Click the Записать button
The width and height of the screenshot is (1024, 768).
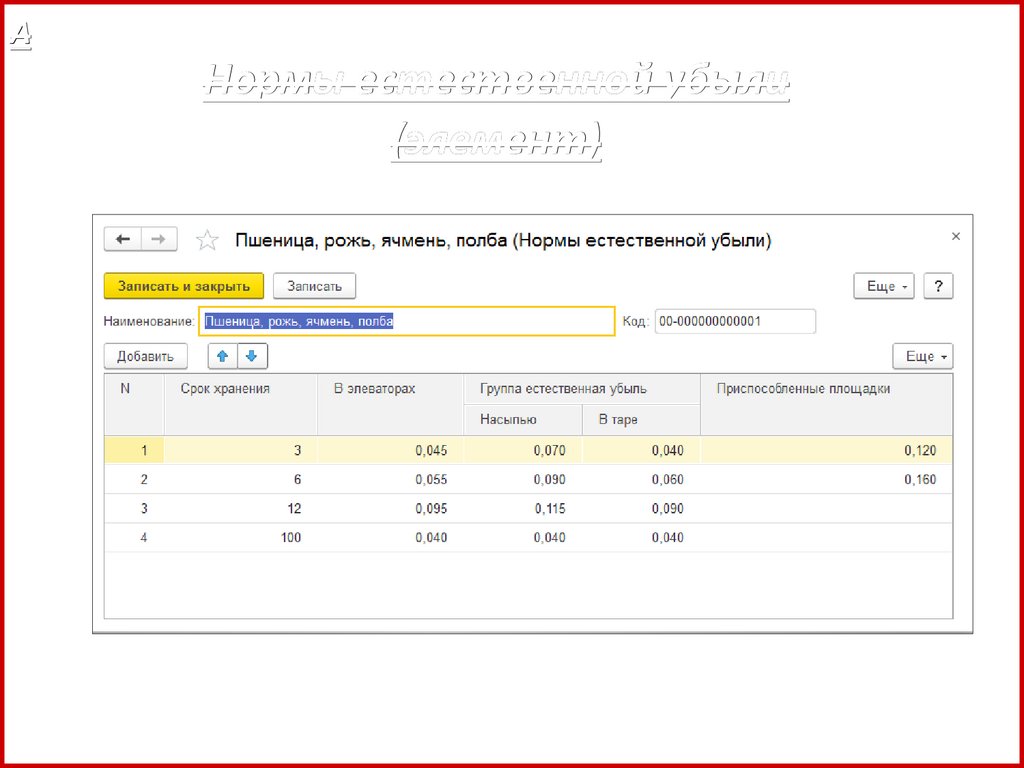[314, 286]
